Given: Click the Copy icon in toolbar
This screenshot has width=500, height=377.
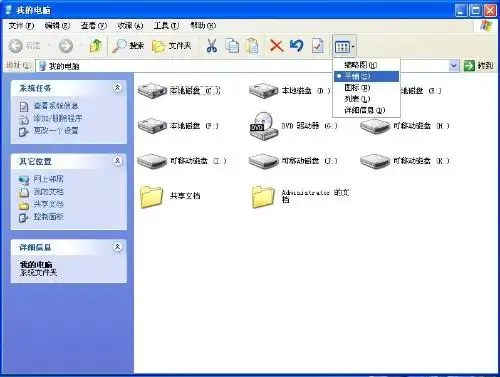Looking at the screenshot, I should click(x=232, y=46).
